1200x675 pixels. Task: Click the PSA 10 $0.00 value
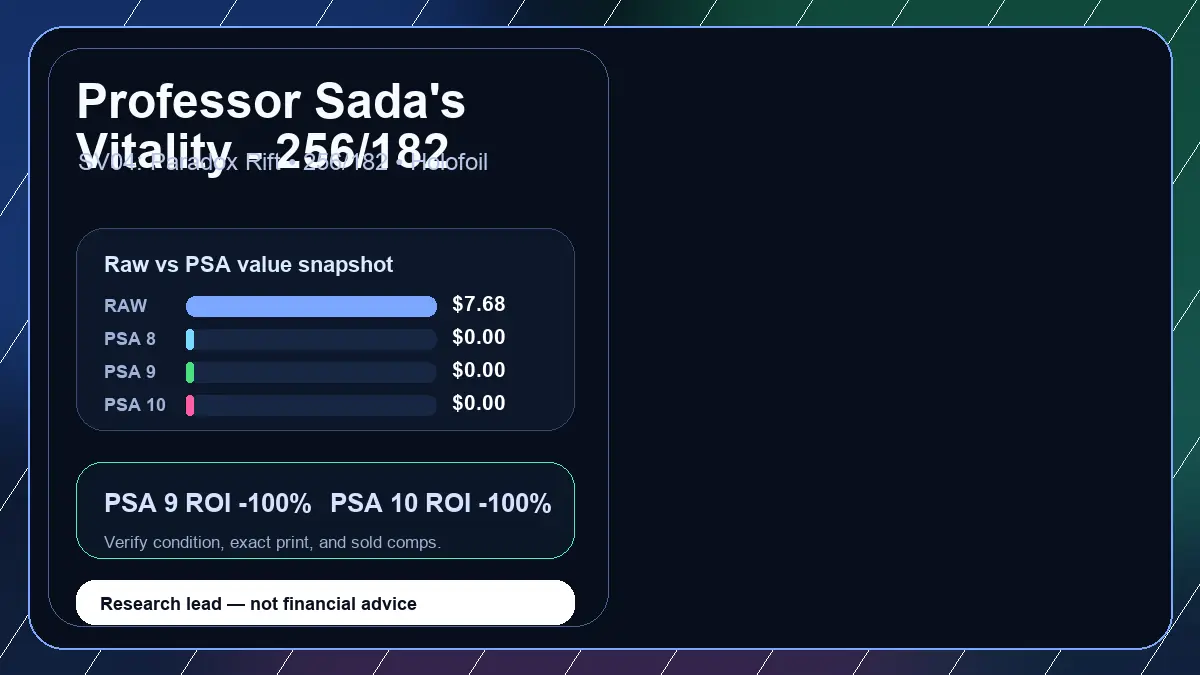tap(479, 403)
